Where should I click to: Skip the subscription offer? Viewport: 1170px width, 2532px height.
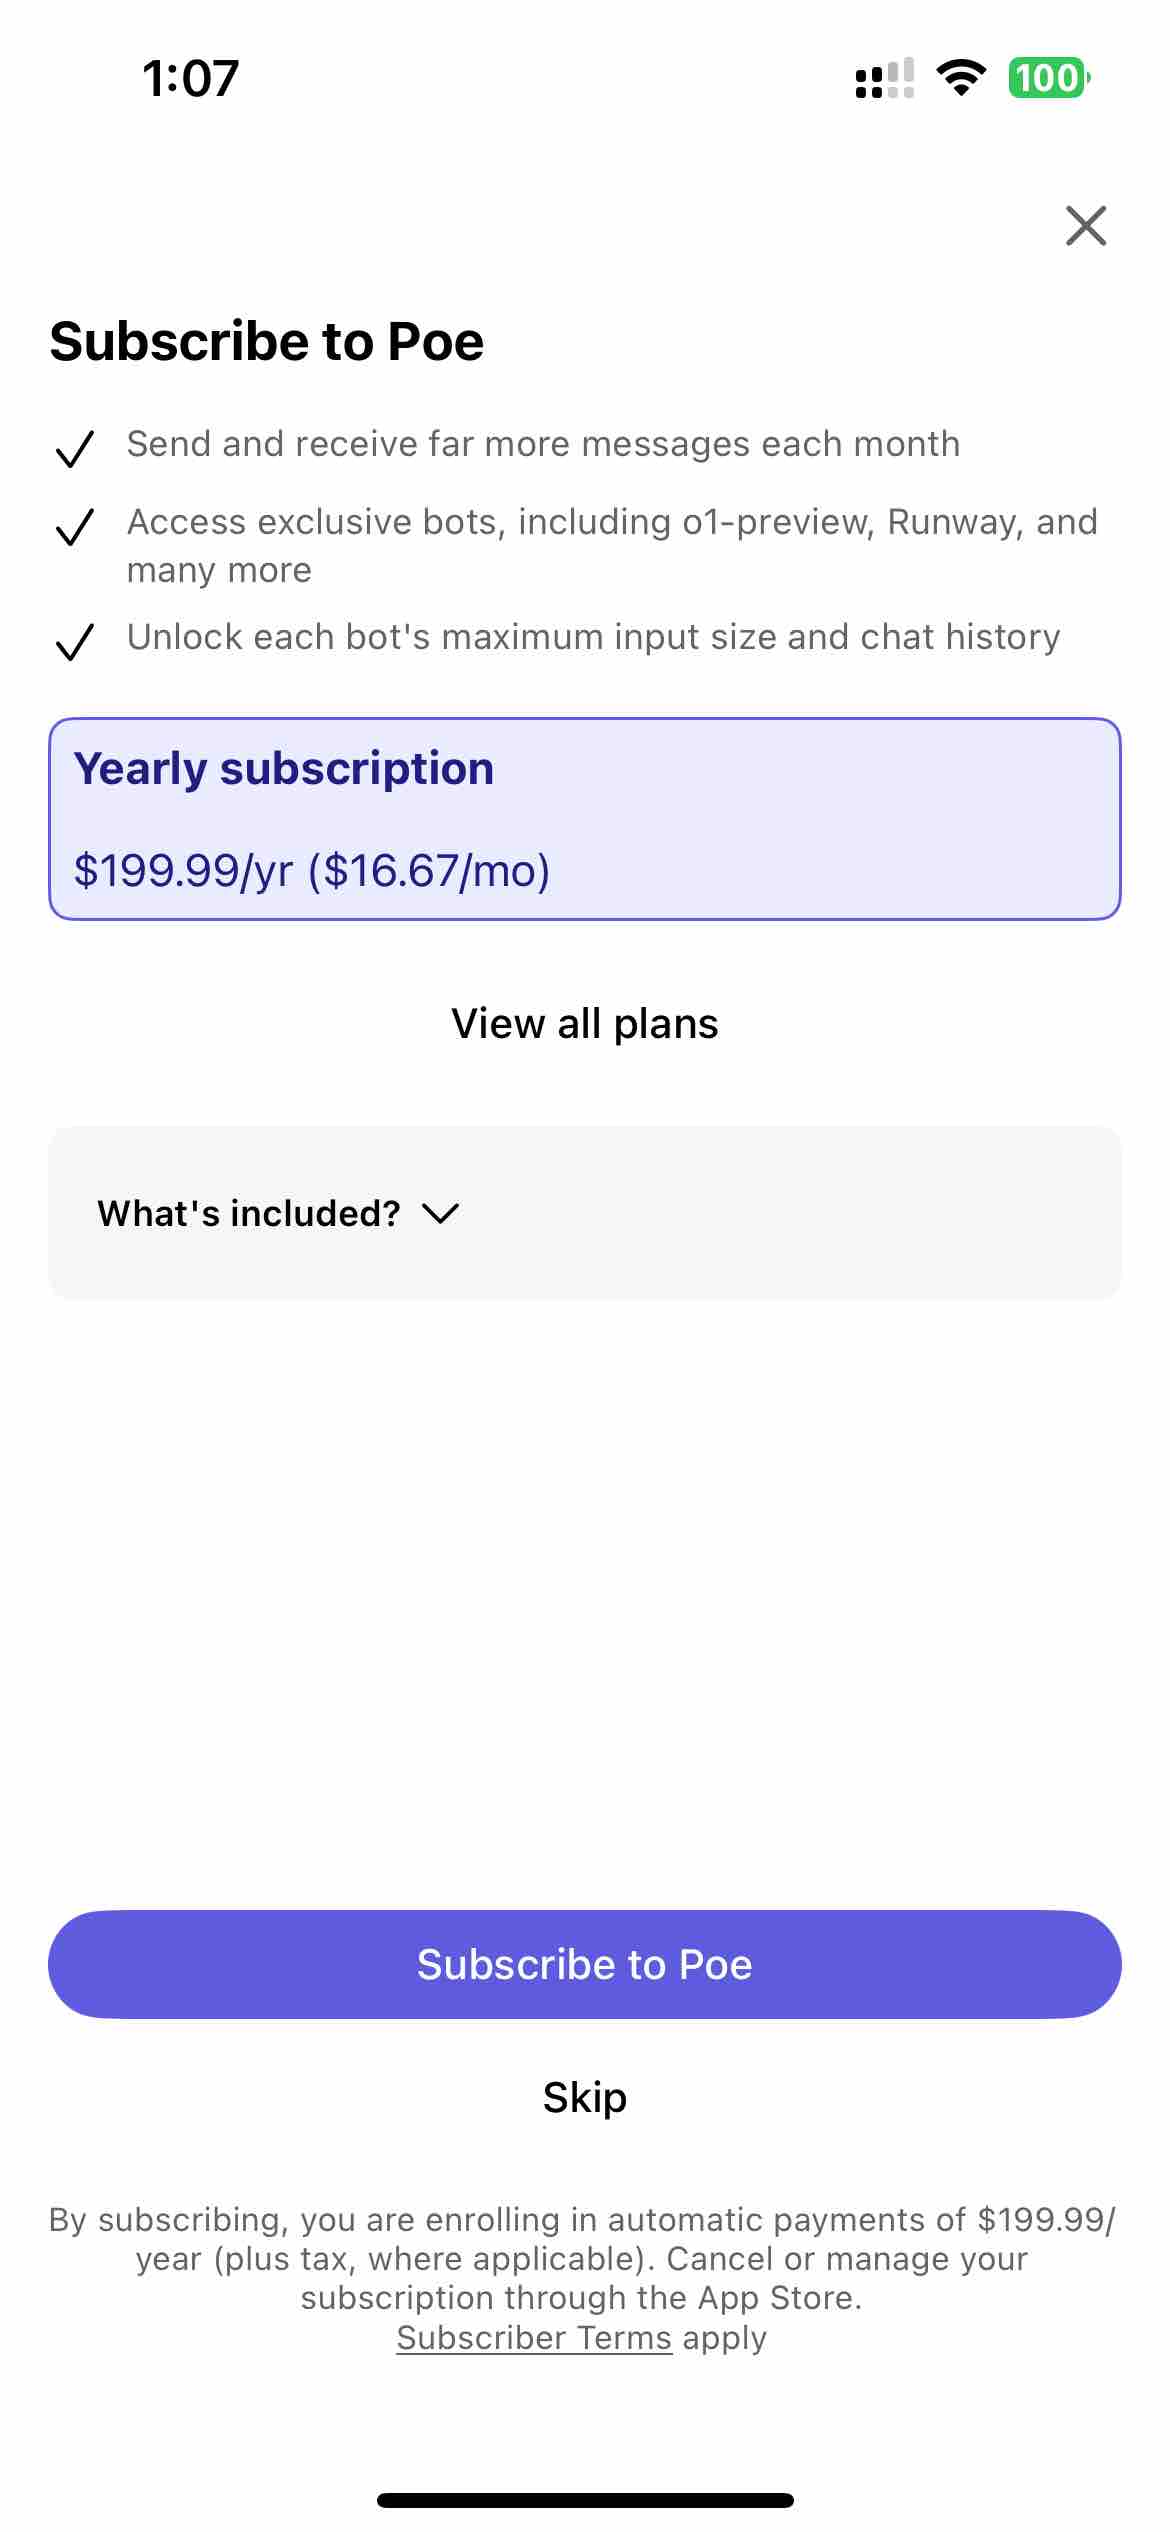585,2097
